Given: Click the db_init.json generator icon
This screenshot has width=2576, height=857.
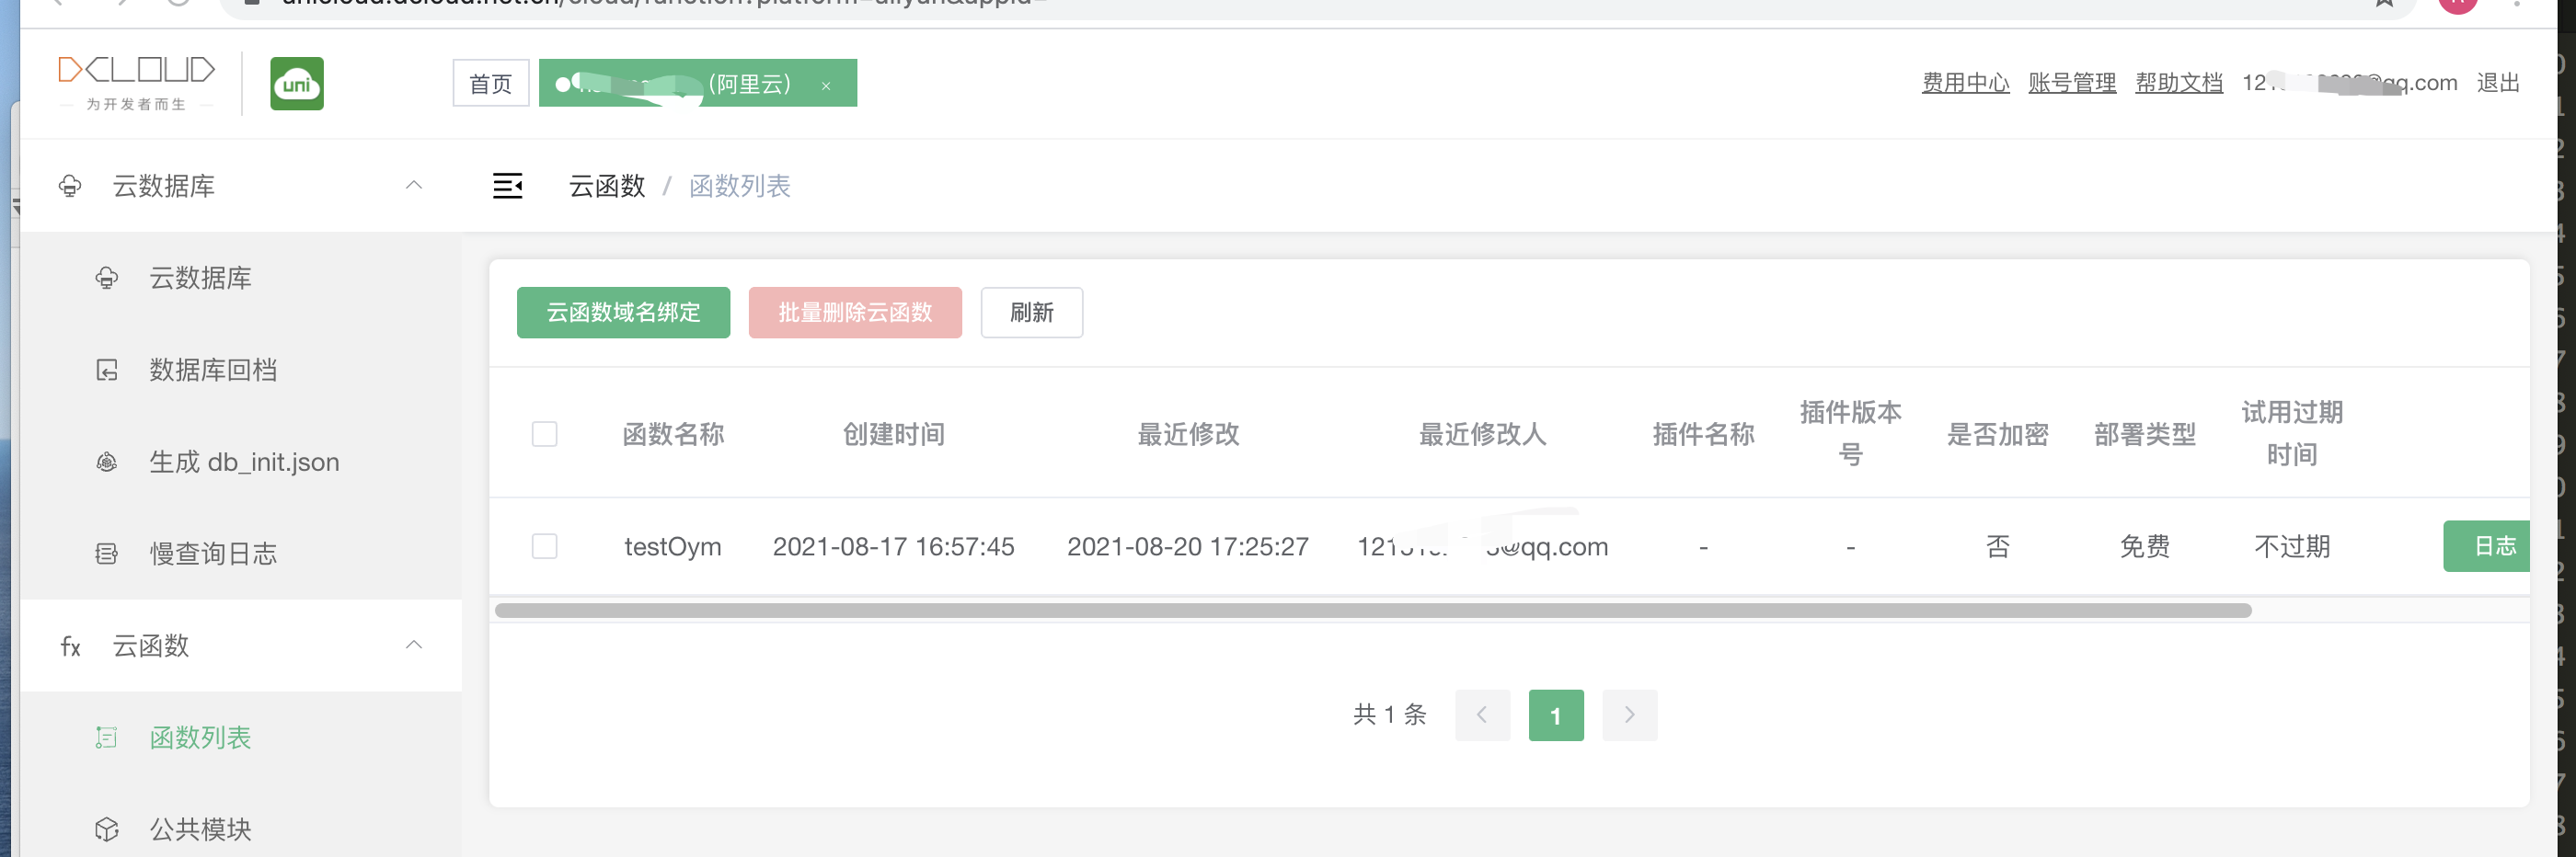Looking at the screenshot, I should (x=107, y=462).
